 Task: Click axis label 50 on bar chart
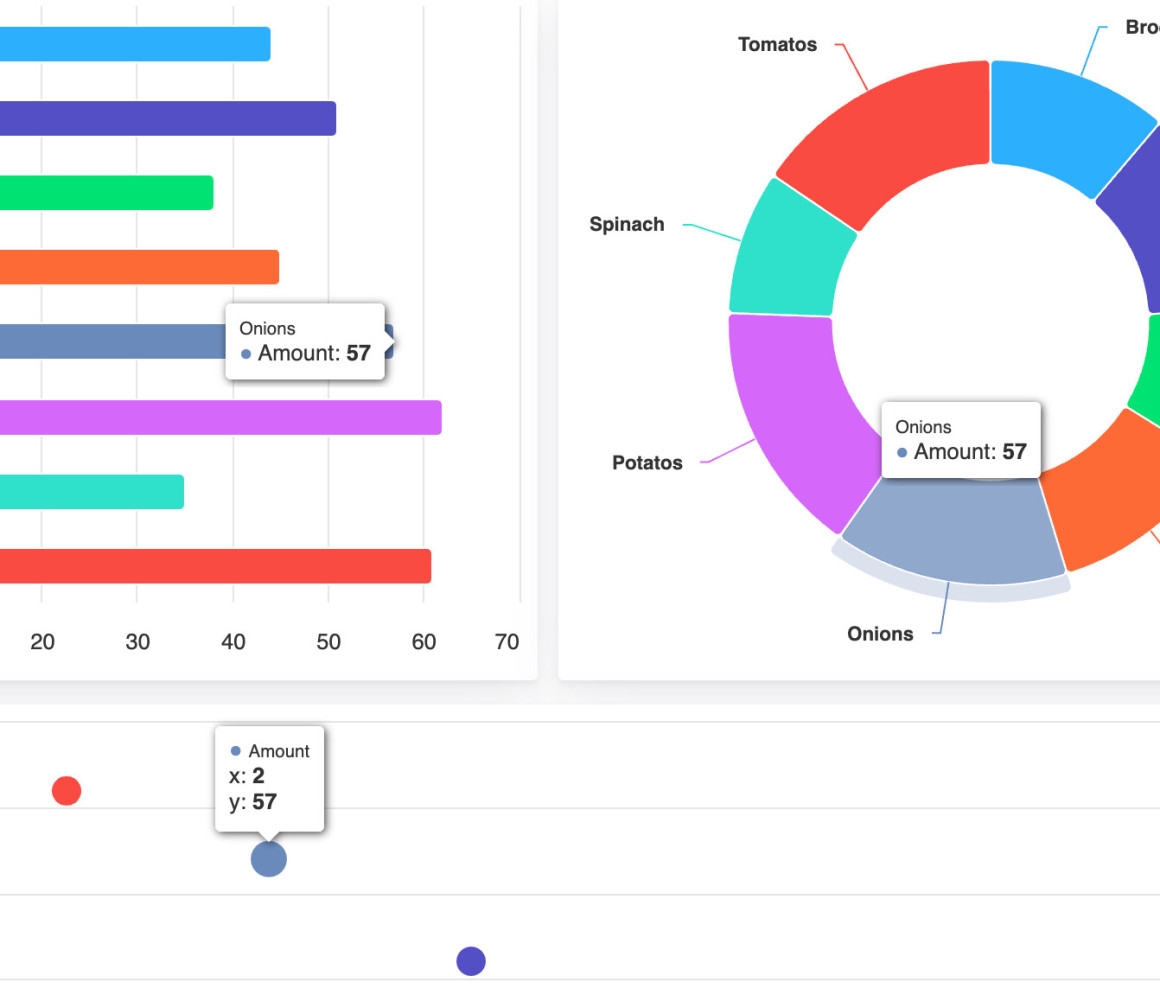click(x=328, y=641)
